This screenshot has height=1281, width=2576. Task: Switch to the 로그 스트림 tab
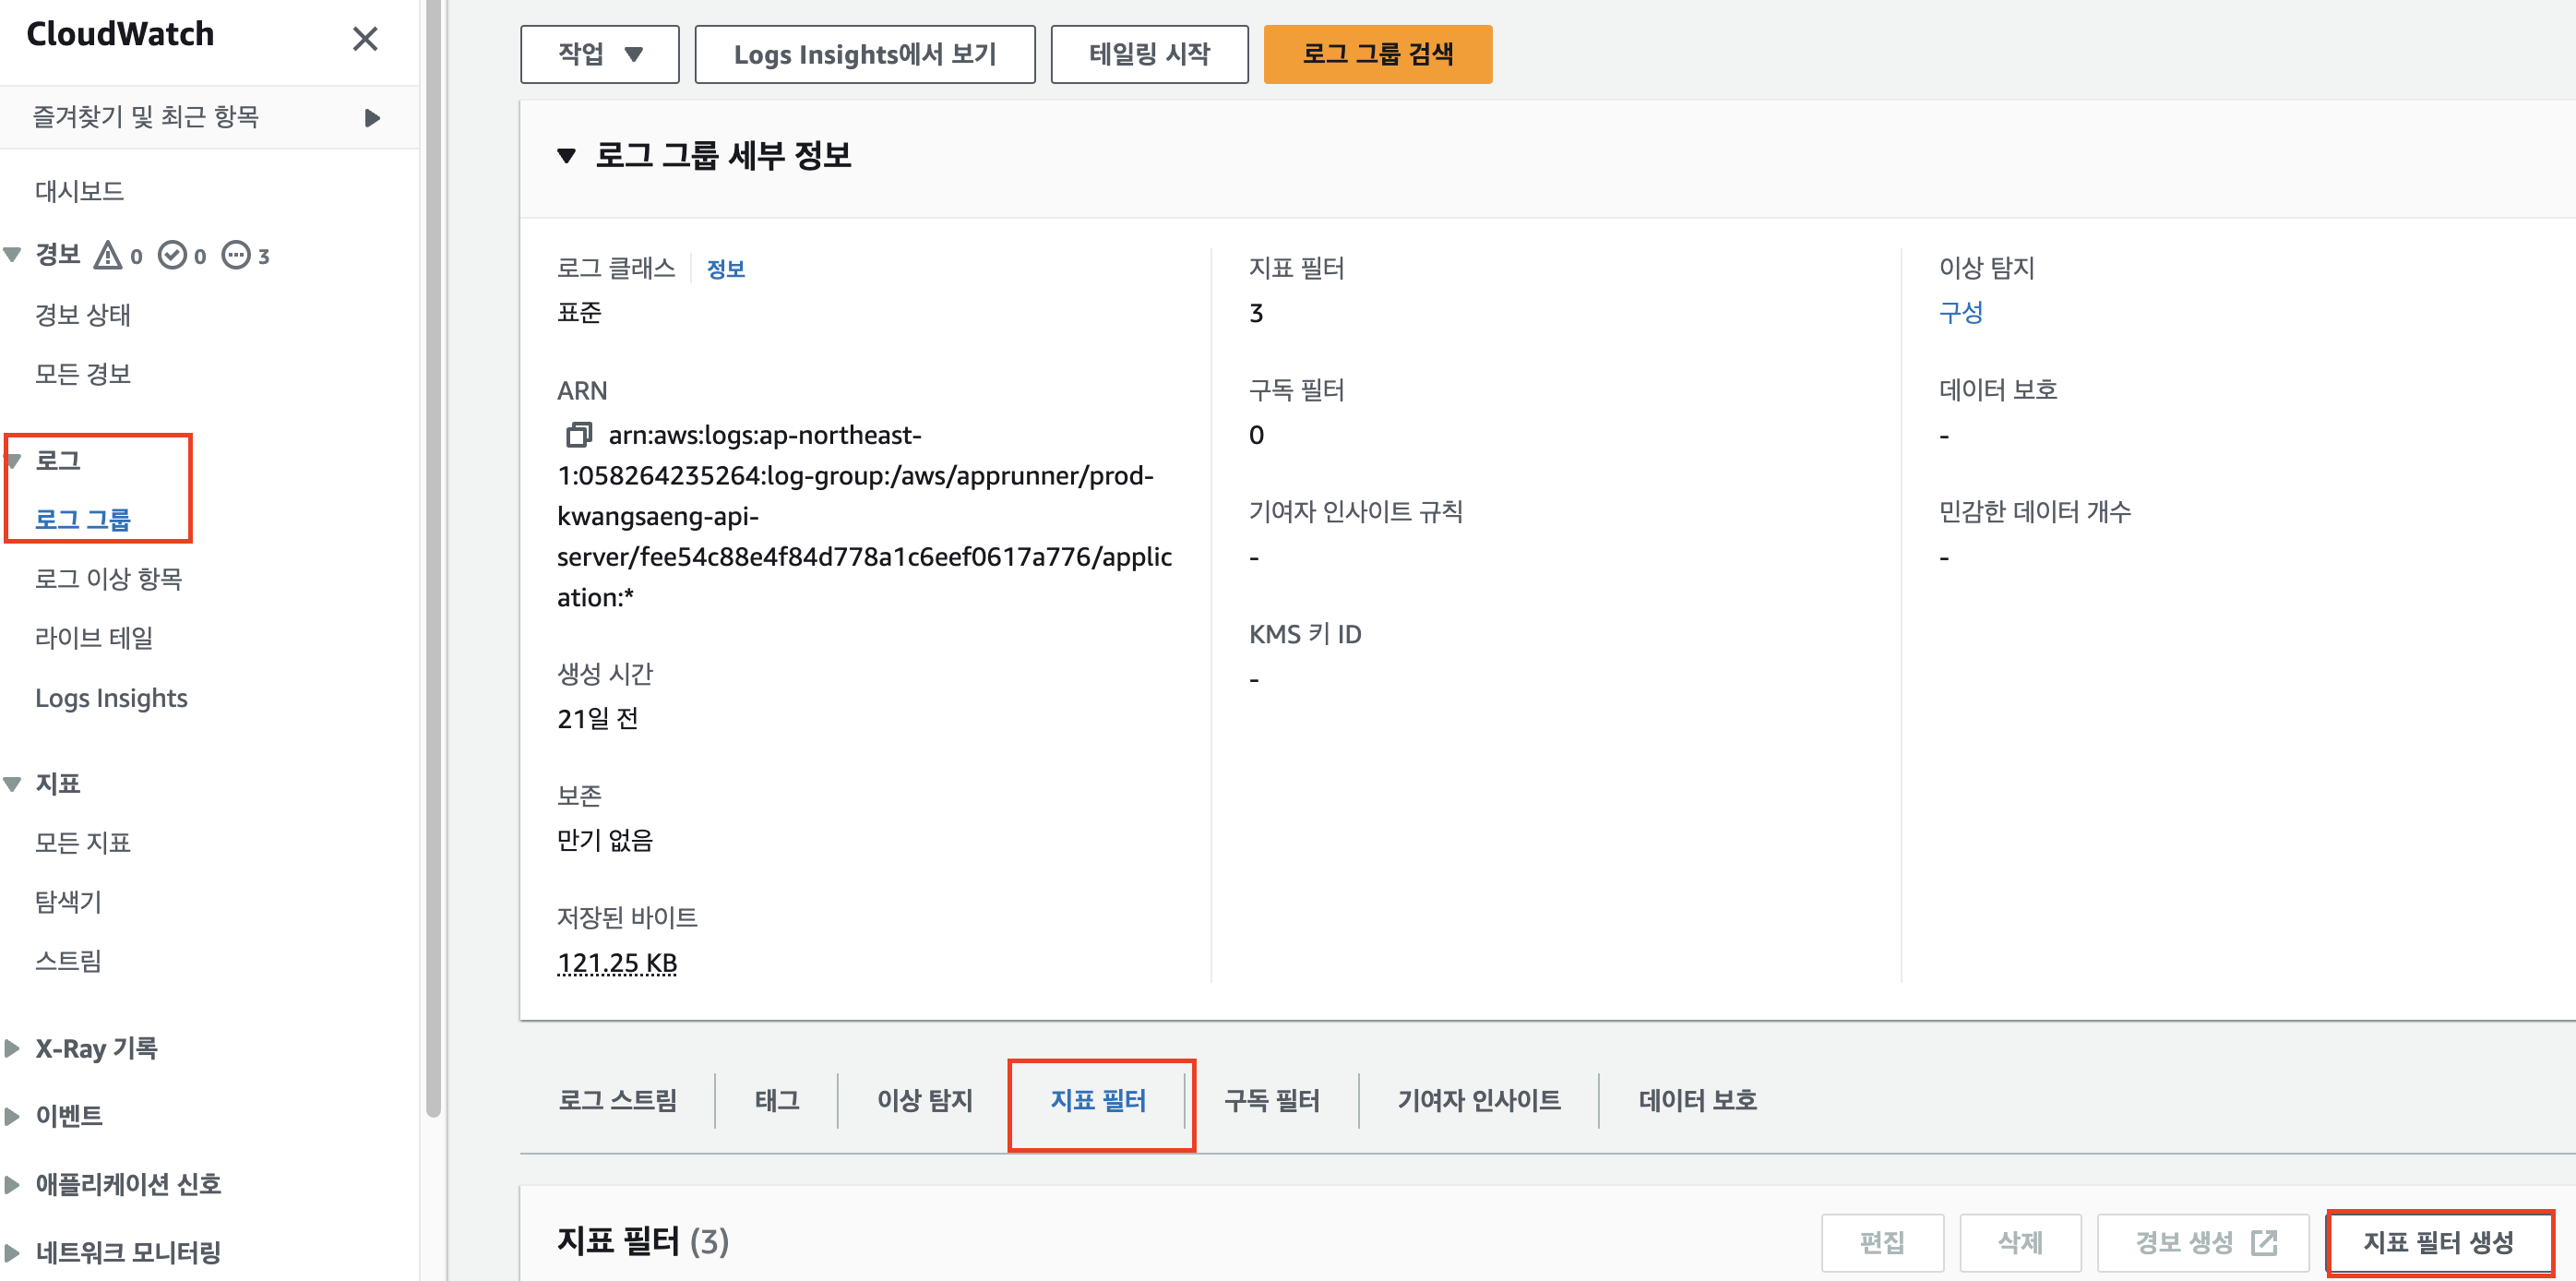(x=617, y=1100)
